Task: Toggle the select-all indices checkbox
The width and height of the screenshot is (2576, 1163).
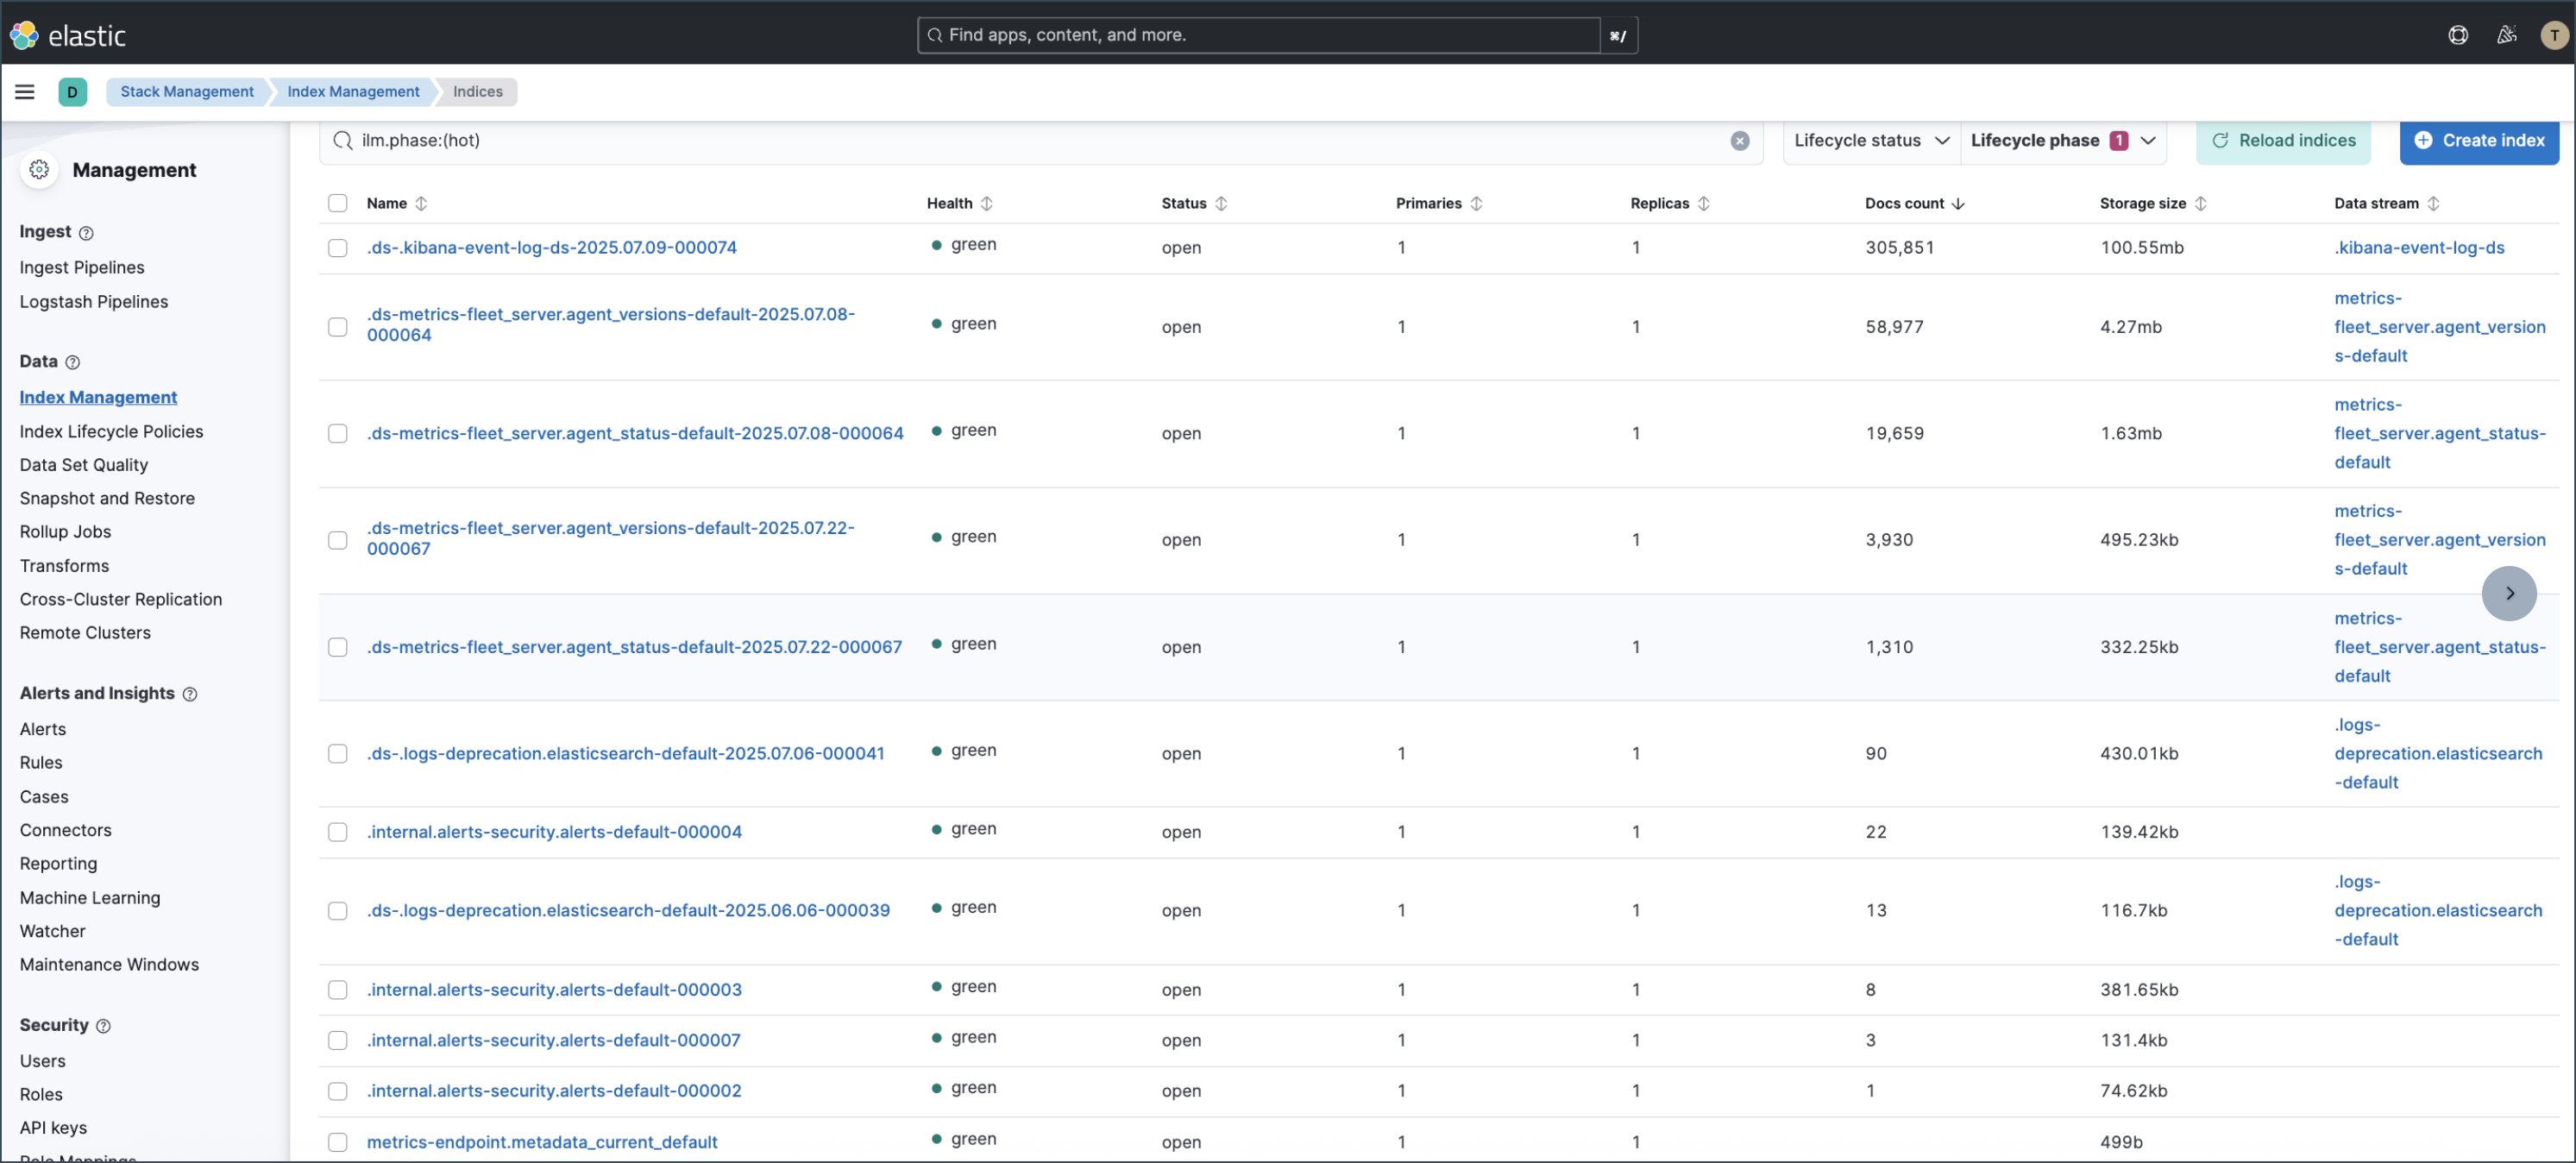Action: coord(337,203)
